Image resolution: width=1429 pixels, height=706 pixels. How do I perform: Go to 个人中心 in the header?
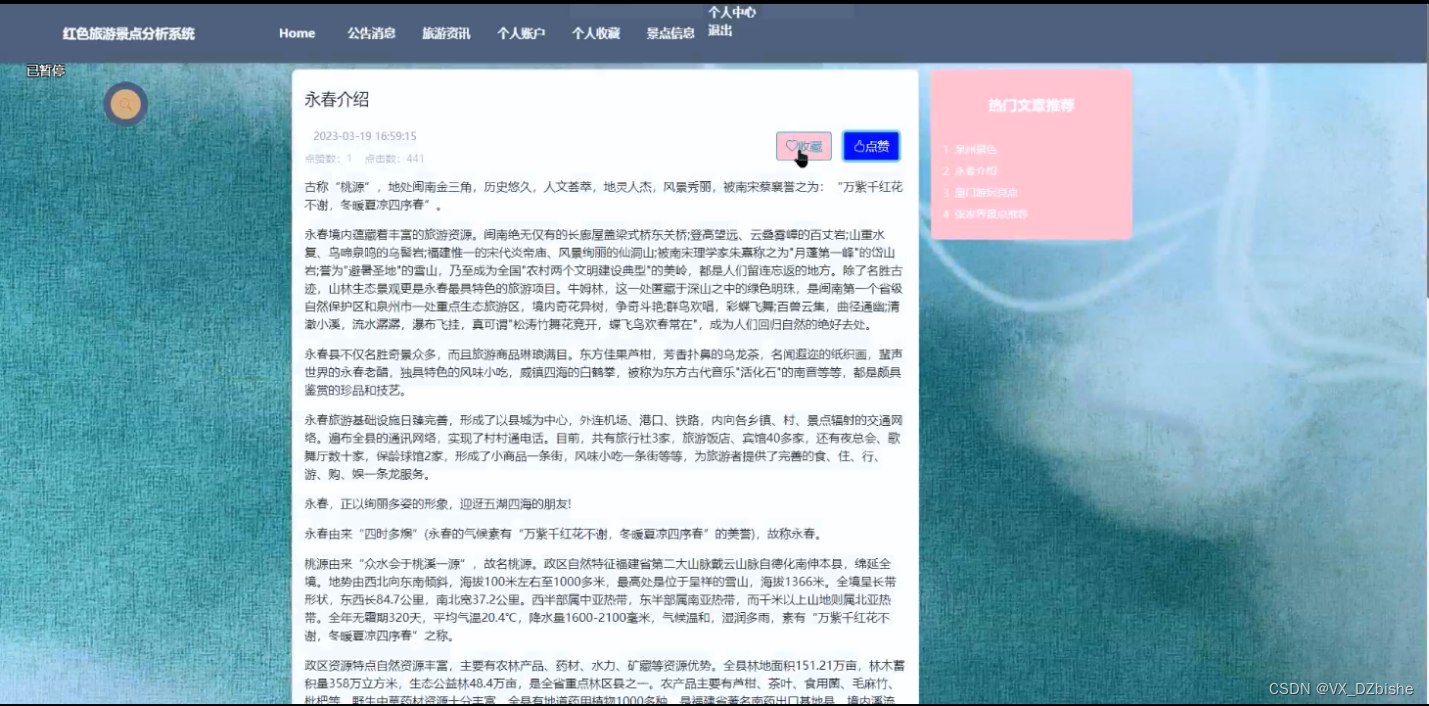pyautogui.click(x=732, y=13)
